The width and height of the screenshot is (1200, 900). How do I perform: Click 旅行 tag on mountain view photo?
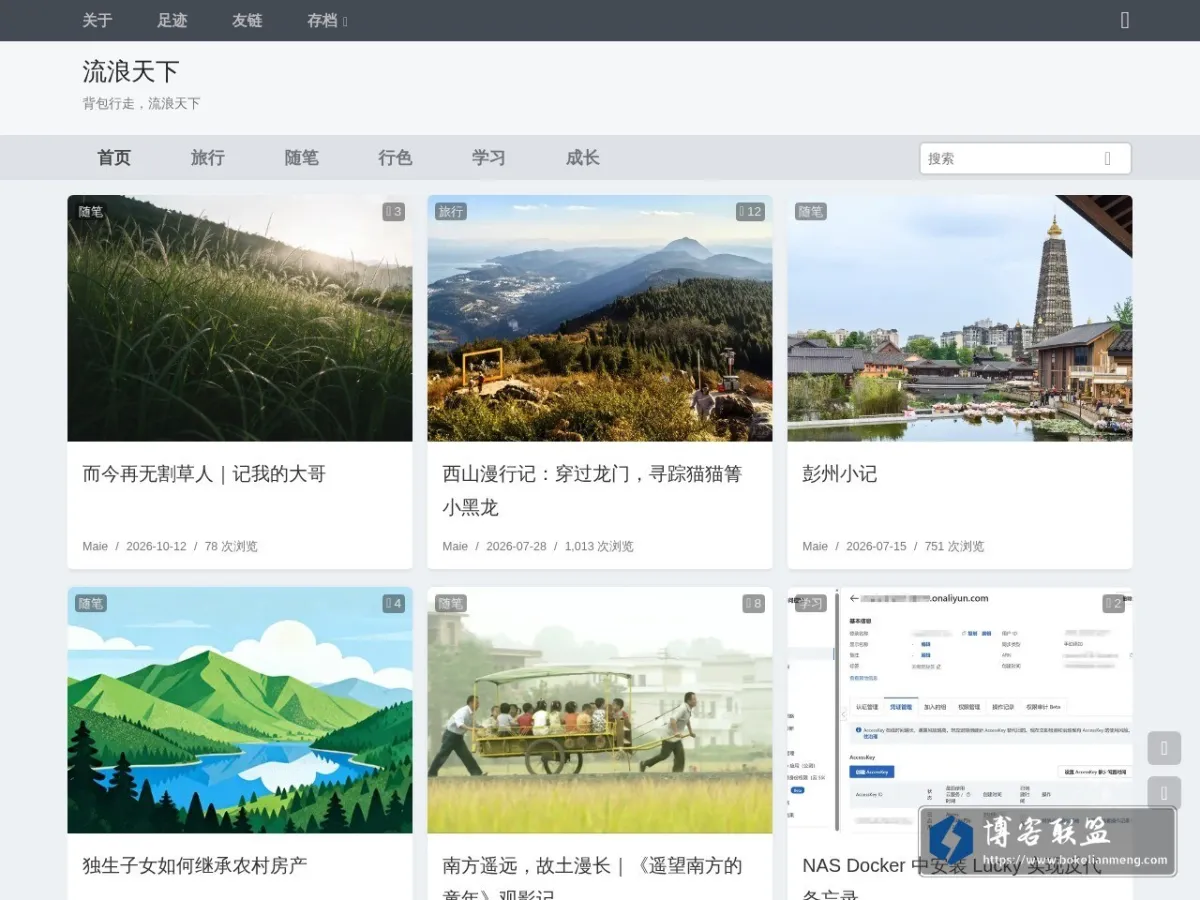click(451, 212)
